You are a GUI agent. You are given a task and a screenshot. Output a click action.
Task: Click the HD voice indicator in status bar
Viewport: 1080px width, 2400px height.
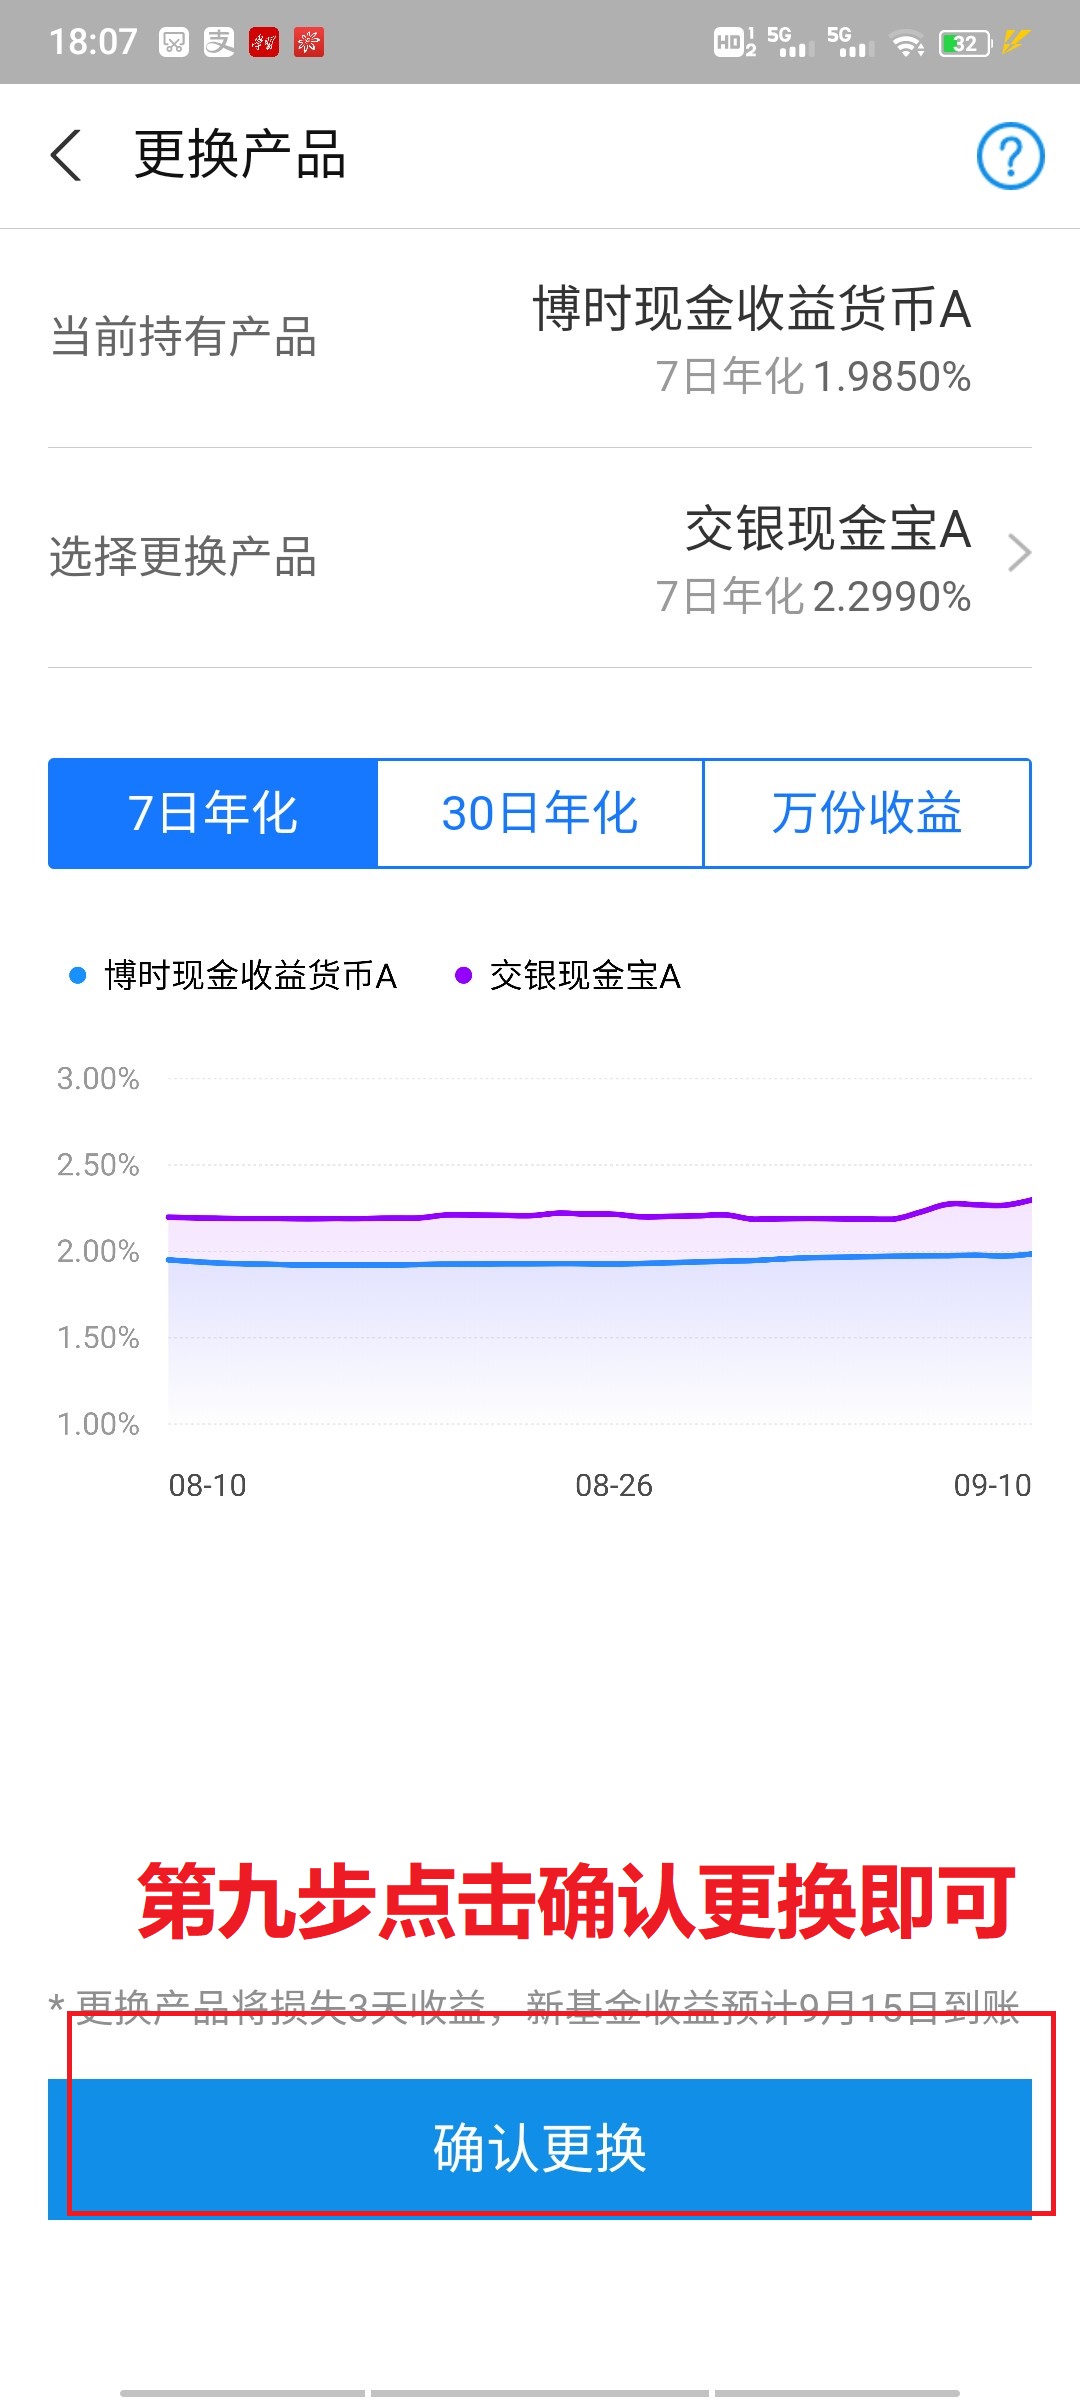[731, 42]
